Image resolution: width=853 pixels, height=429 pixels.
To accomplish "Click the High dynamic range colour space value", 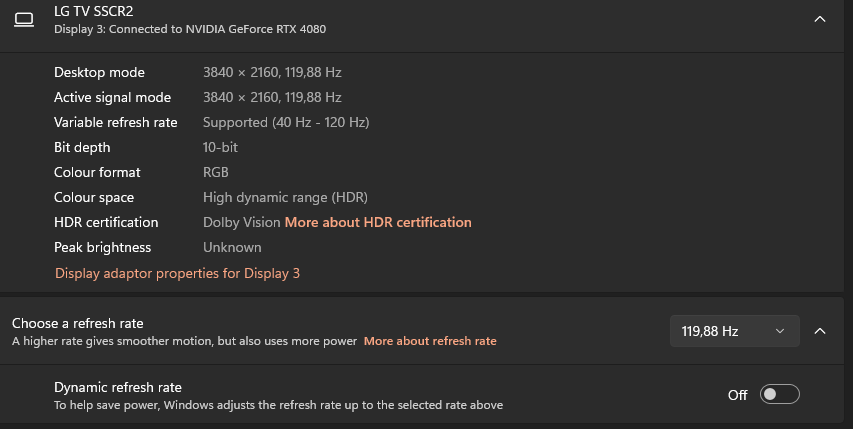I will point(285,197).
